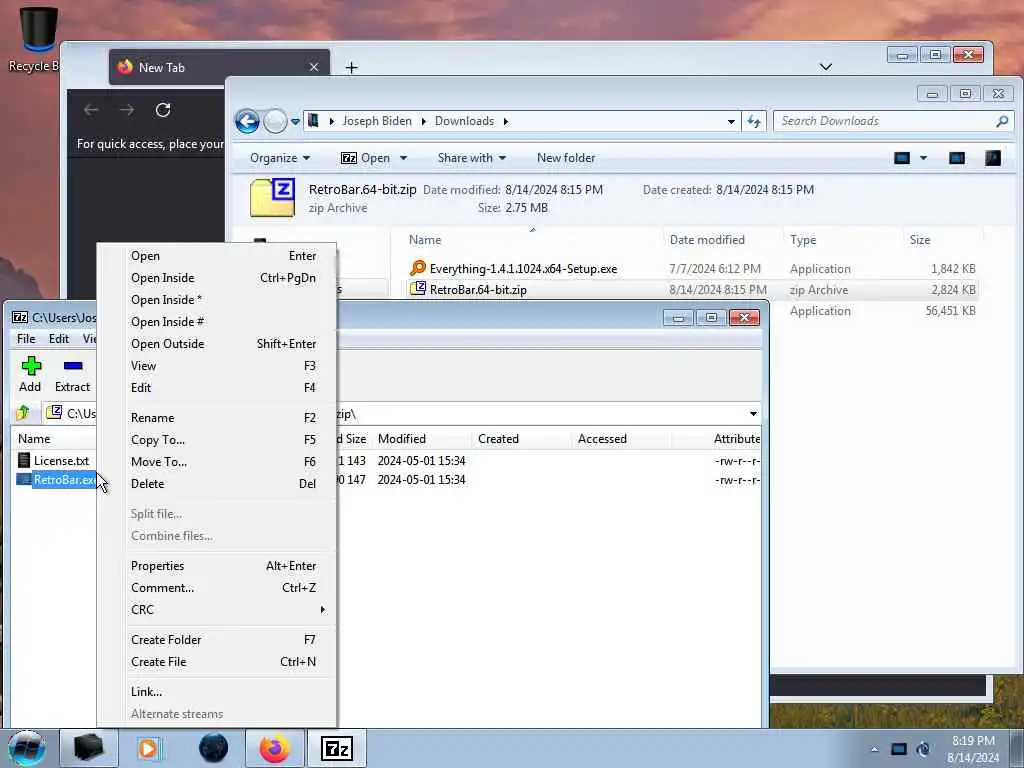Open Firefox list all tabs chevron
Viewport: 1024px width, 768px height.
pos(825,67)
